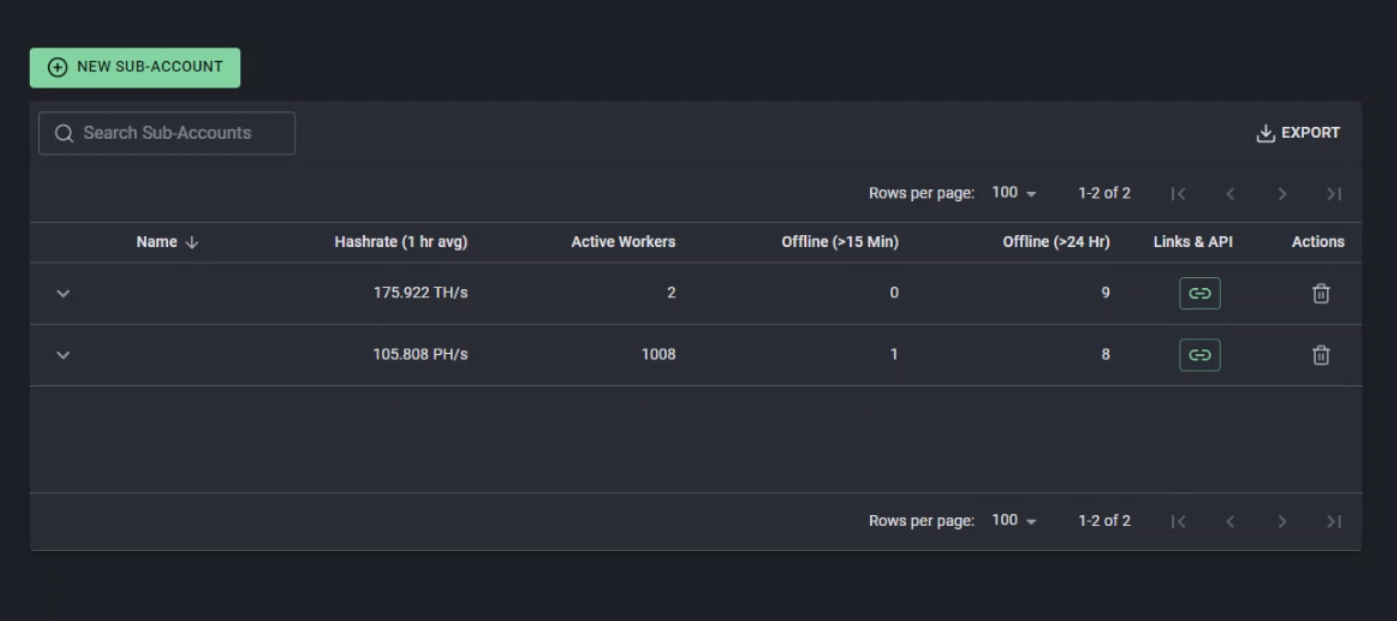Open Links & API for 175.922 TH/s row
The image size is (1397, 621).
[1200, 294]
